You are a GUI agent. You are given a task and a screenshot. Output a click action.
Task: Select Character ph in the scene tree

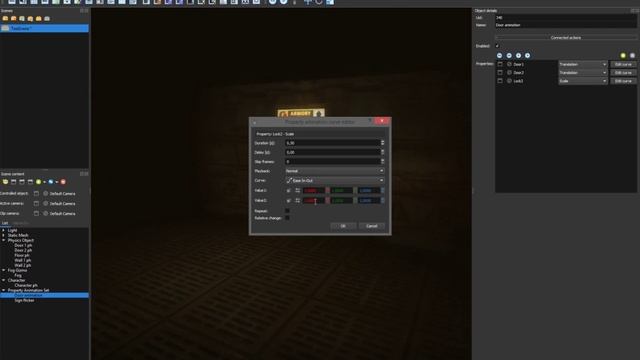[x=26, y=285]
